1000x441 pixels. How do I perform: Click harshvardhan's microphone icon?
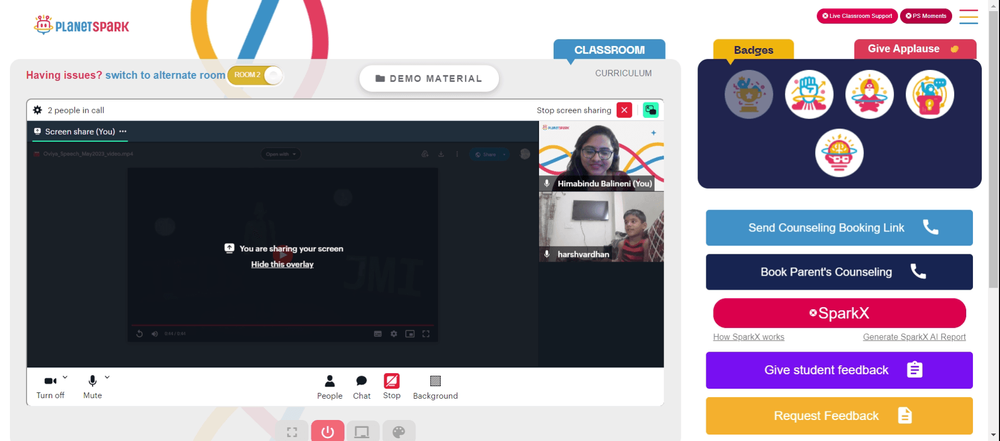pyautogui.click(x=547, y=254)
